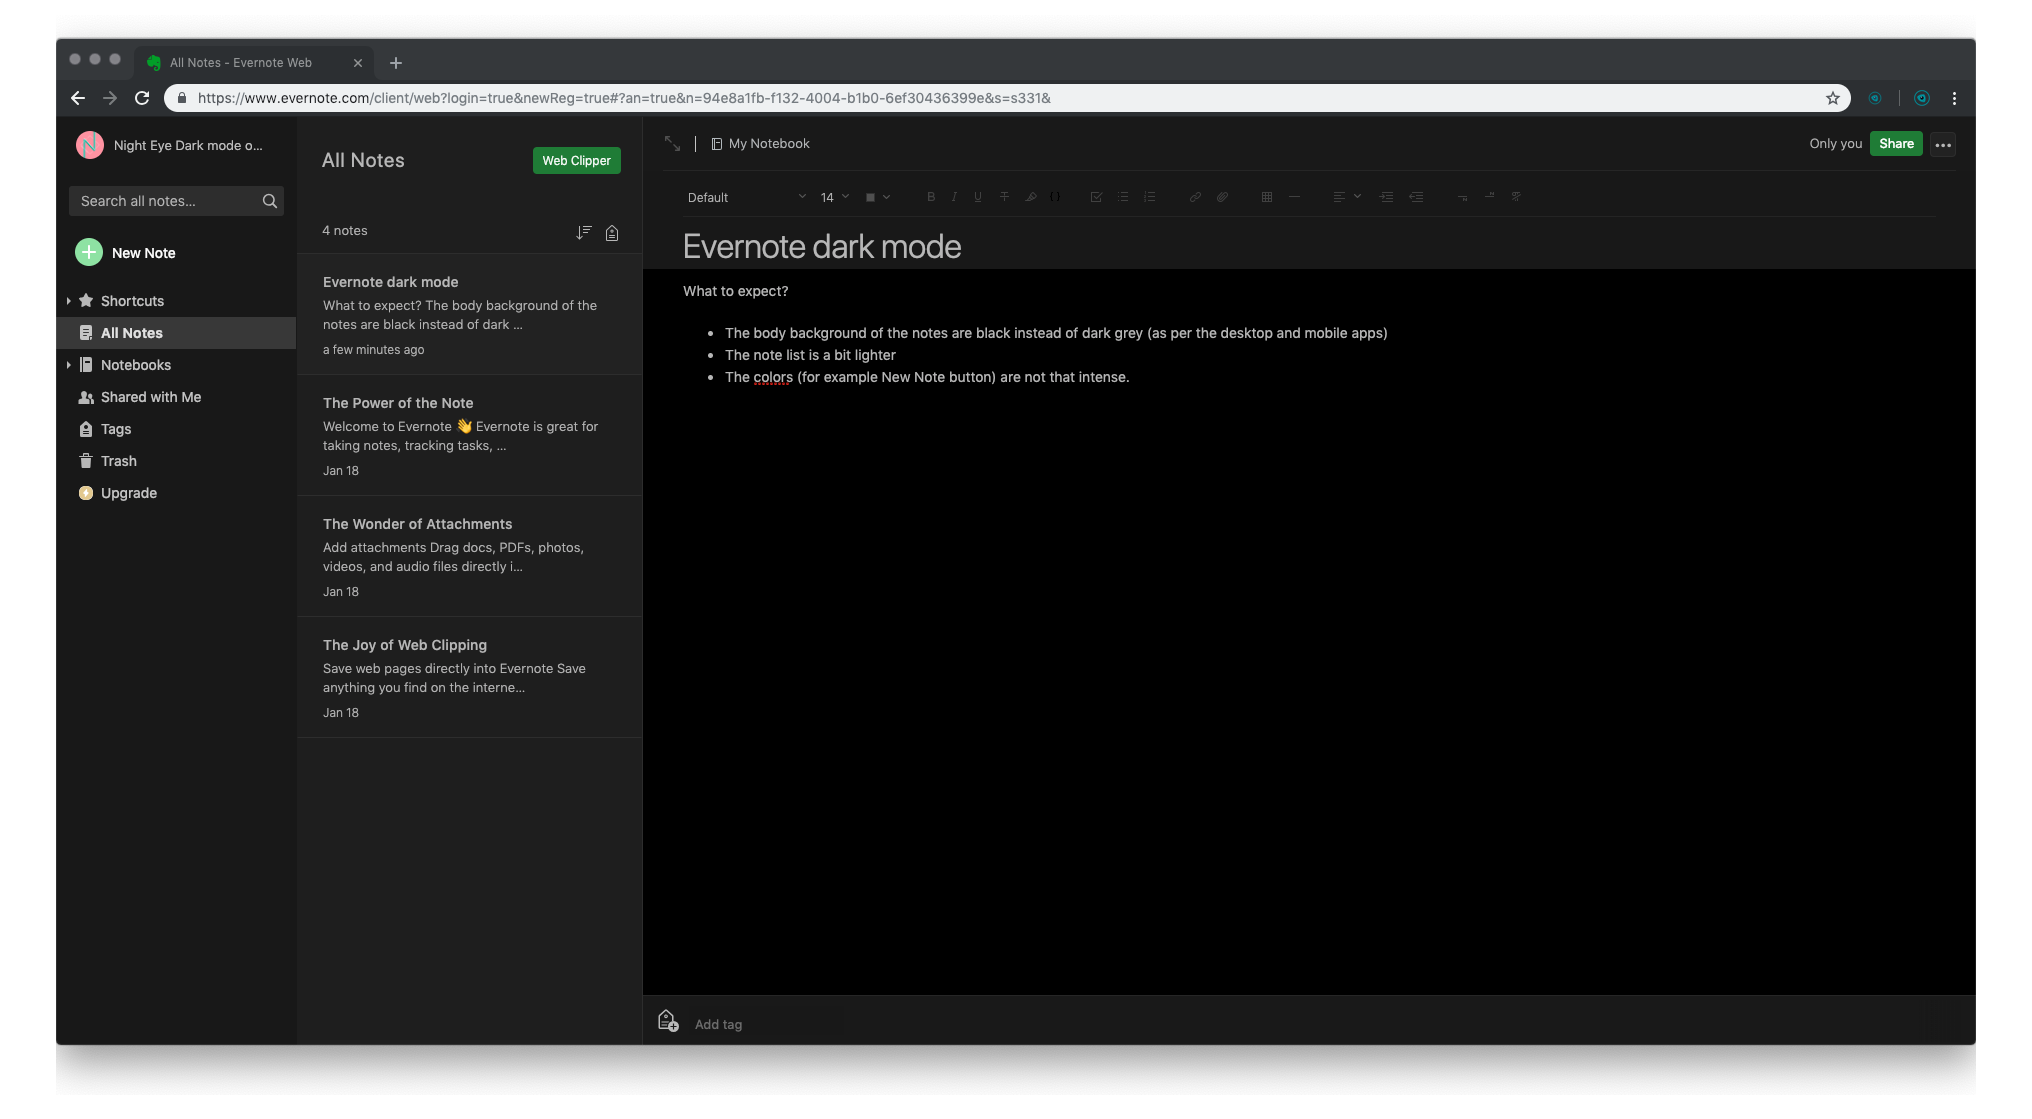Image resolution: width=2032 pixels, height=1119 pixels.
Task: Open The Wonder of Attachments note
Action: (x=470, y=556)
